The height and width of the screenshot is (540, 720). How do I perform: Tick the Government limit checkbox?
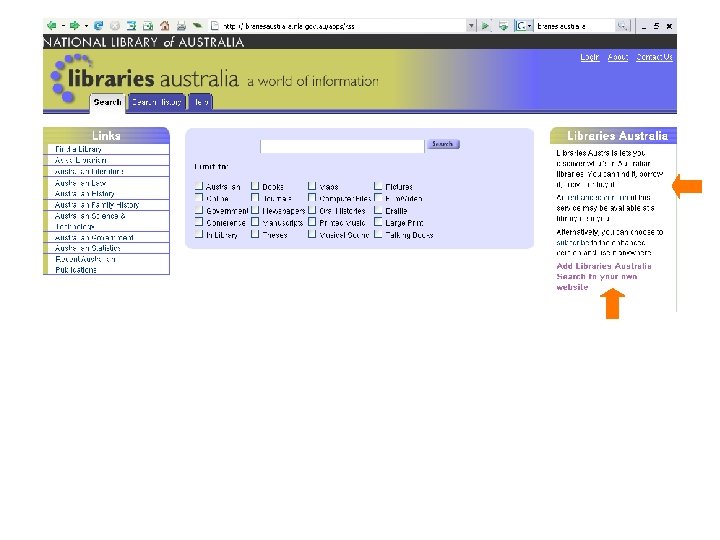click(199, 210)
